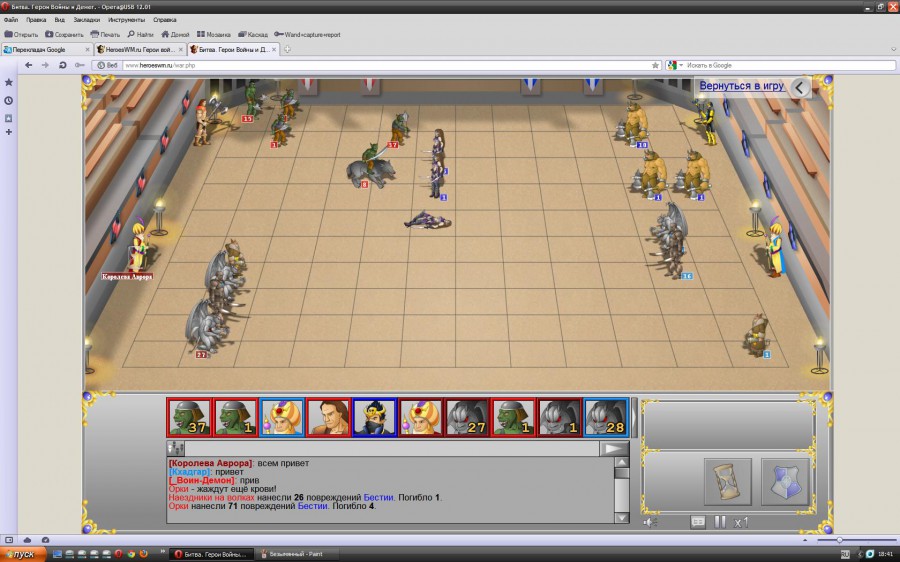Viewport: 900px width, 562px height.
Task: Click the chat send arrow button
Action: pos(614,448)
